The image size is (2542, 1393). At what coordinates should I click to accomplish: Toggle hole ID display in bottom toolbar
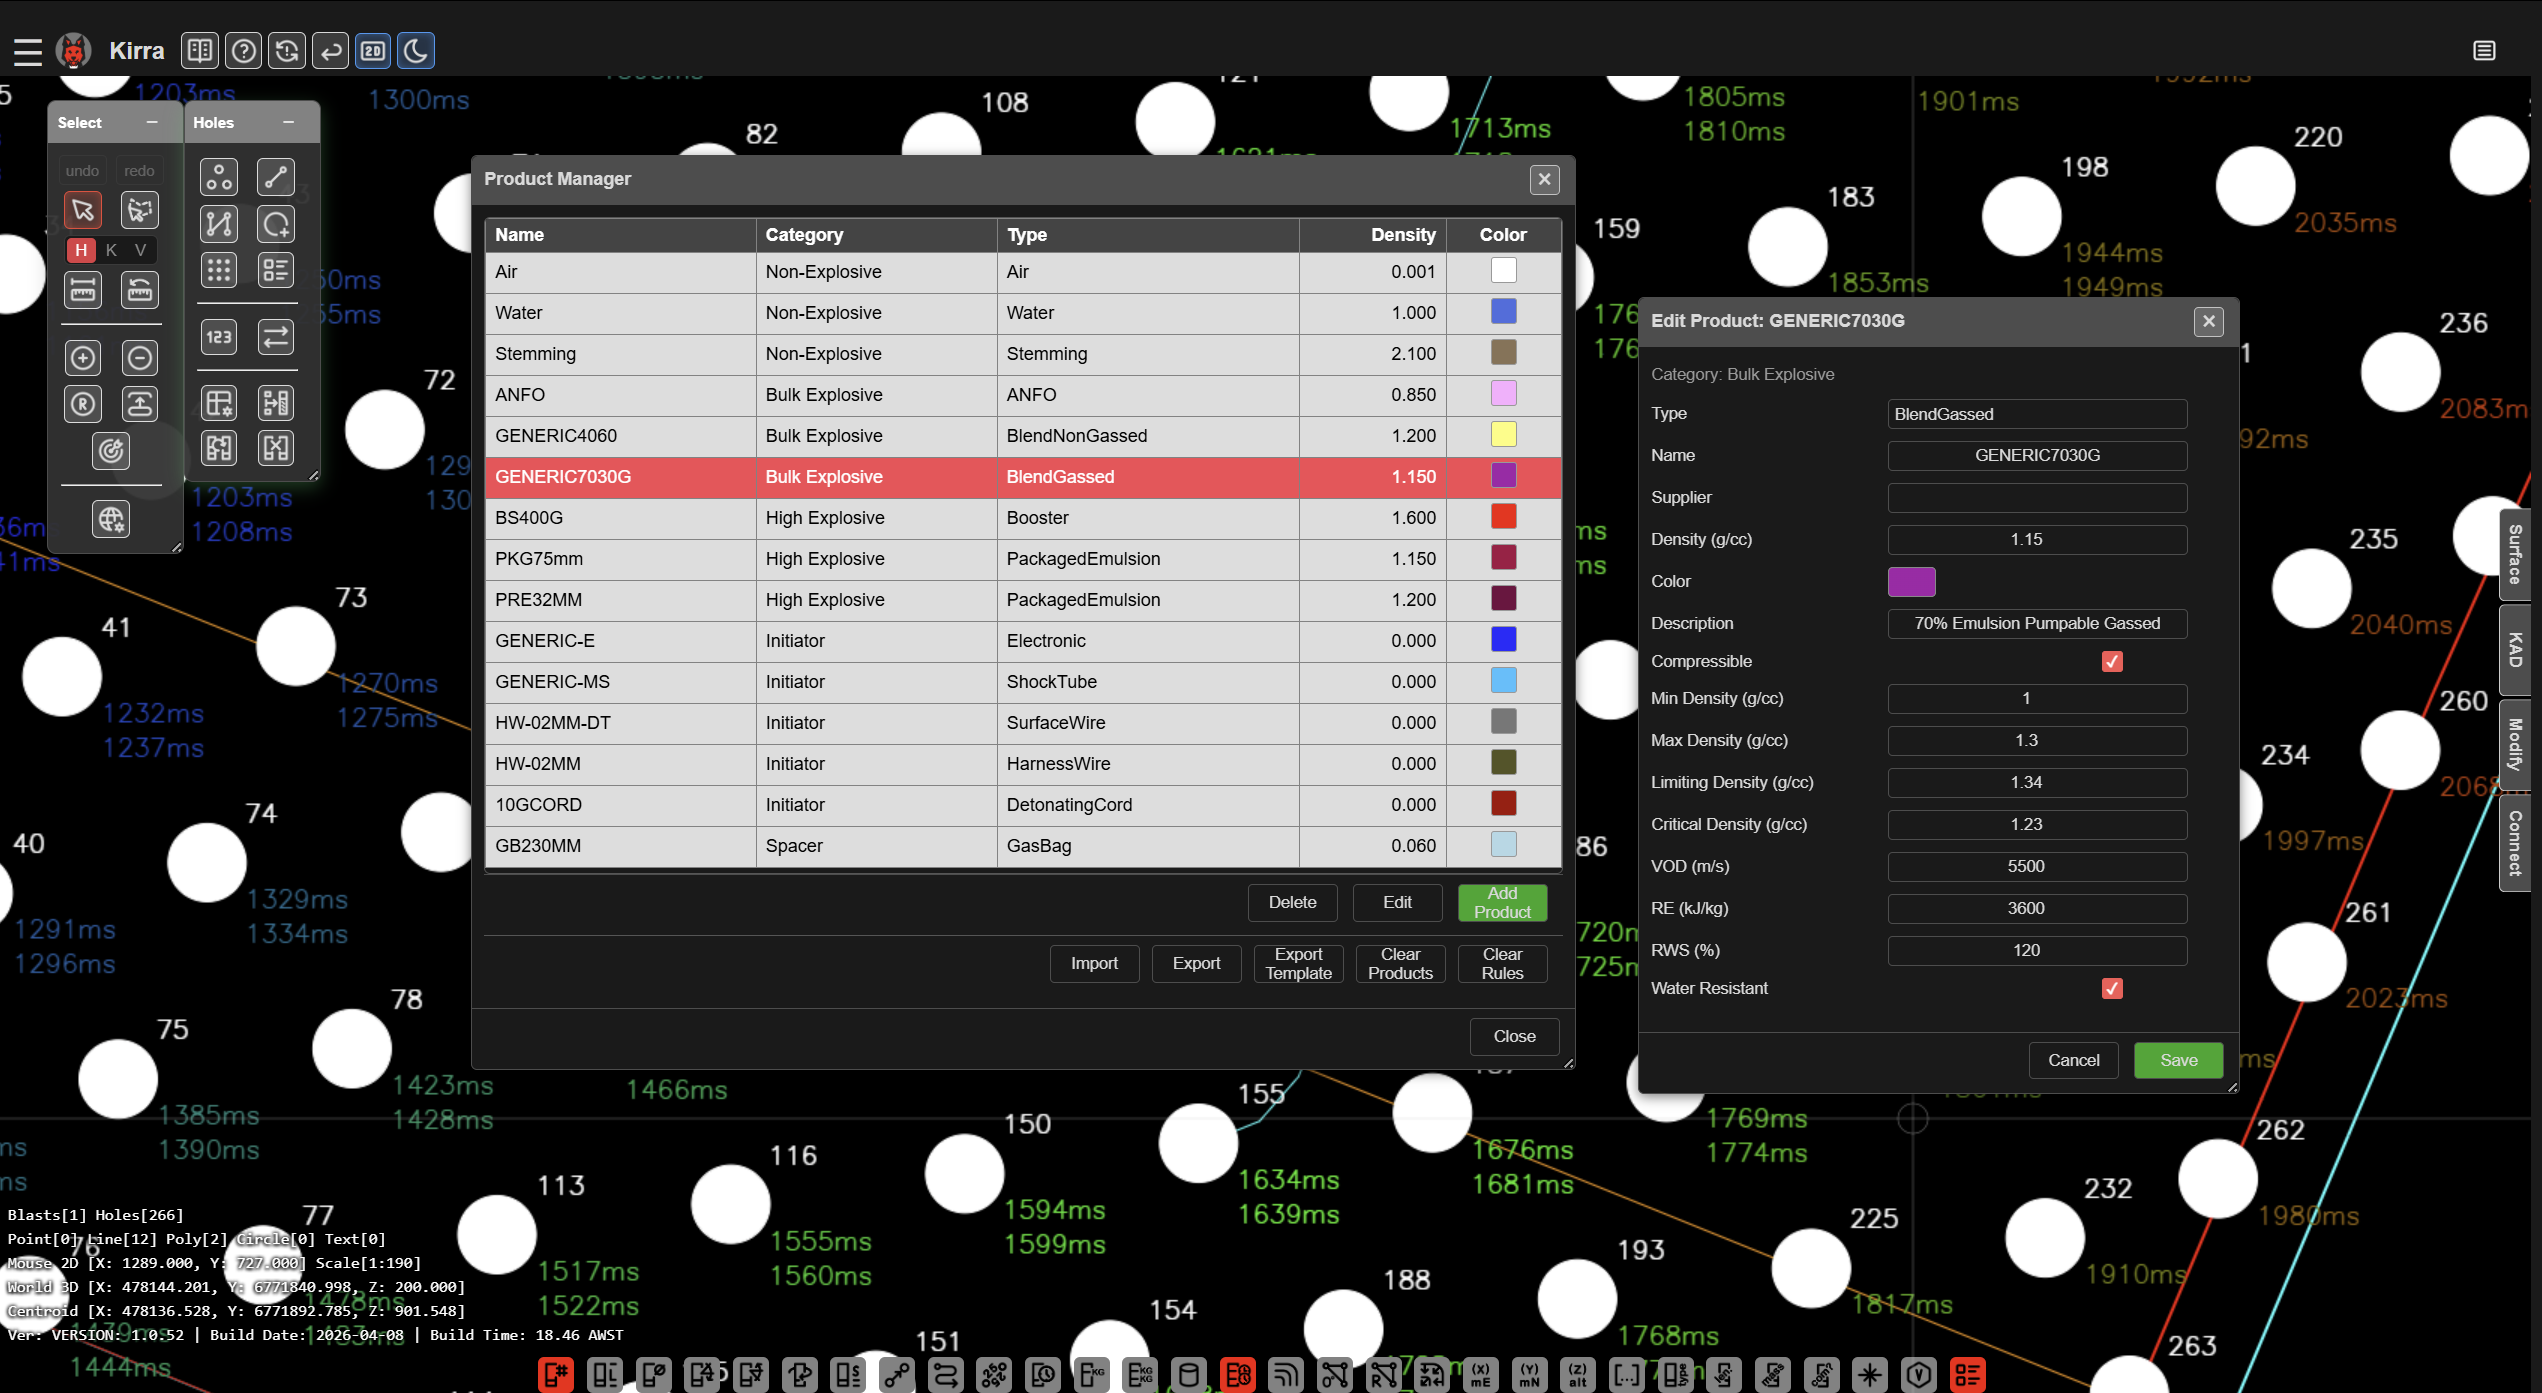[x=556, y=1375]
